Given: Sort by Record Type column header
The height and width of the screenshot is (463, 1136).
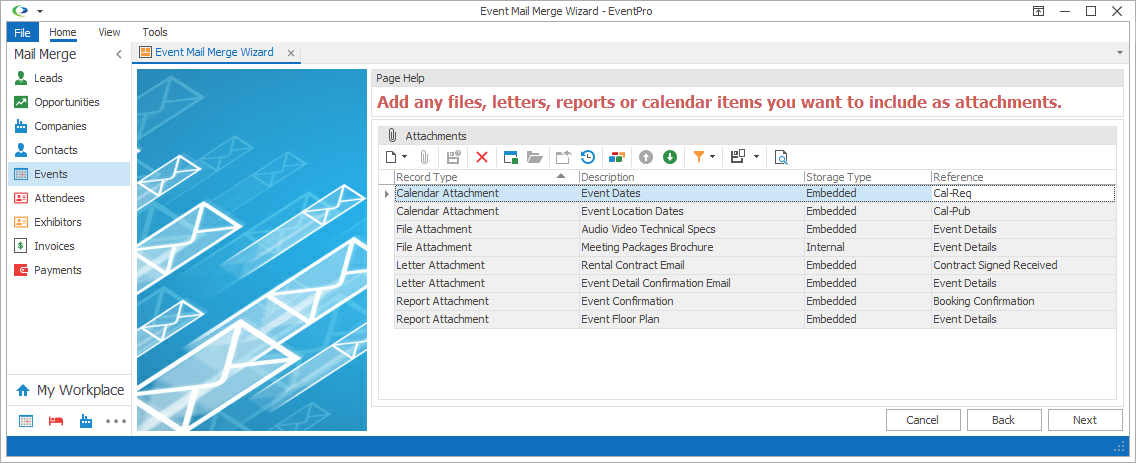Looking at the screenshot, I should pos(486,177).
